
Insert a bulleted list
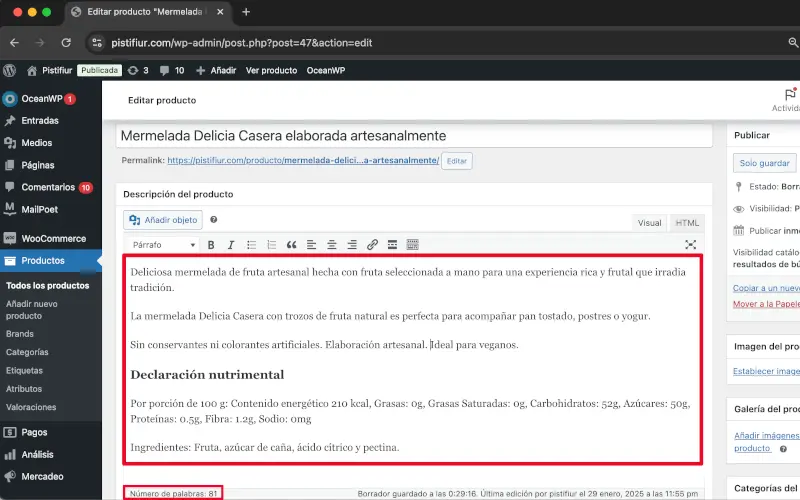[251, 245]
